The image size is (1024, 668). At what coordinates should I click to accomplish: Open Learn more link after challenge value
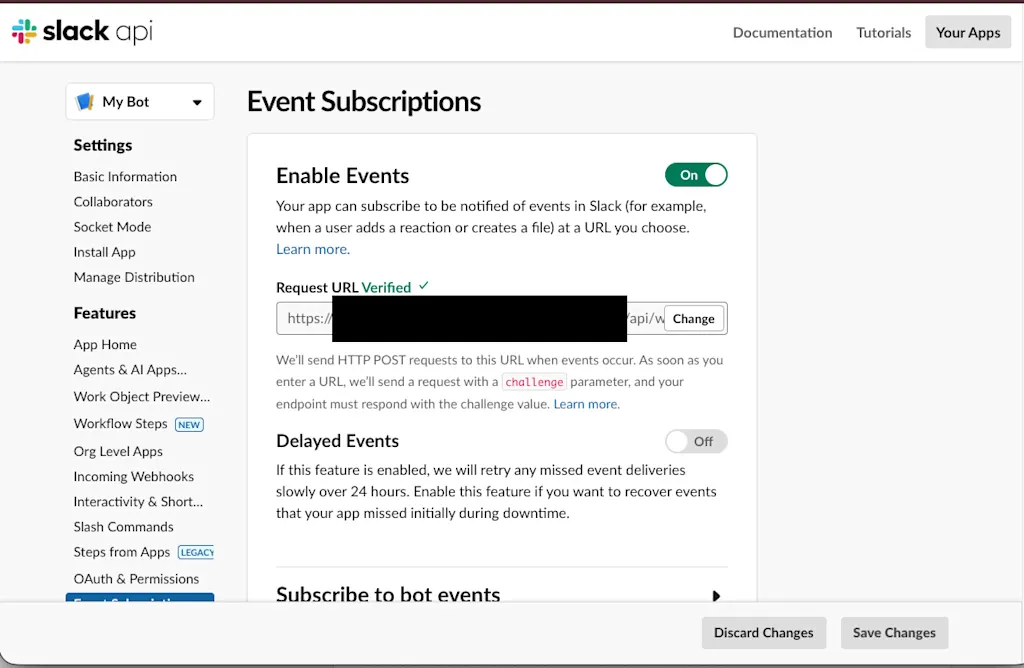click(586, 404)
